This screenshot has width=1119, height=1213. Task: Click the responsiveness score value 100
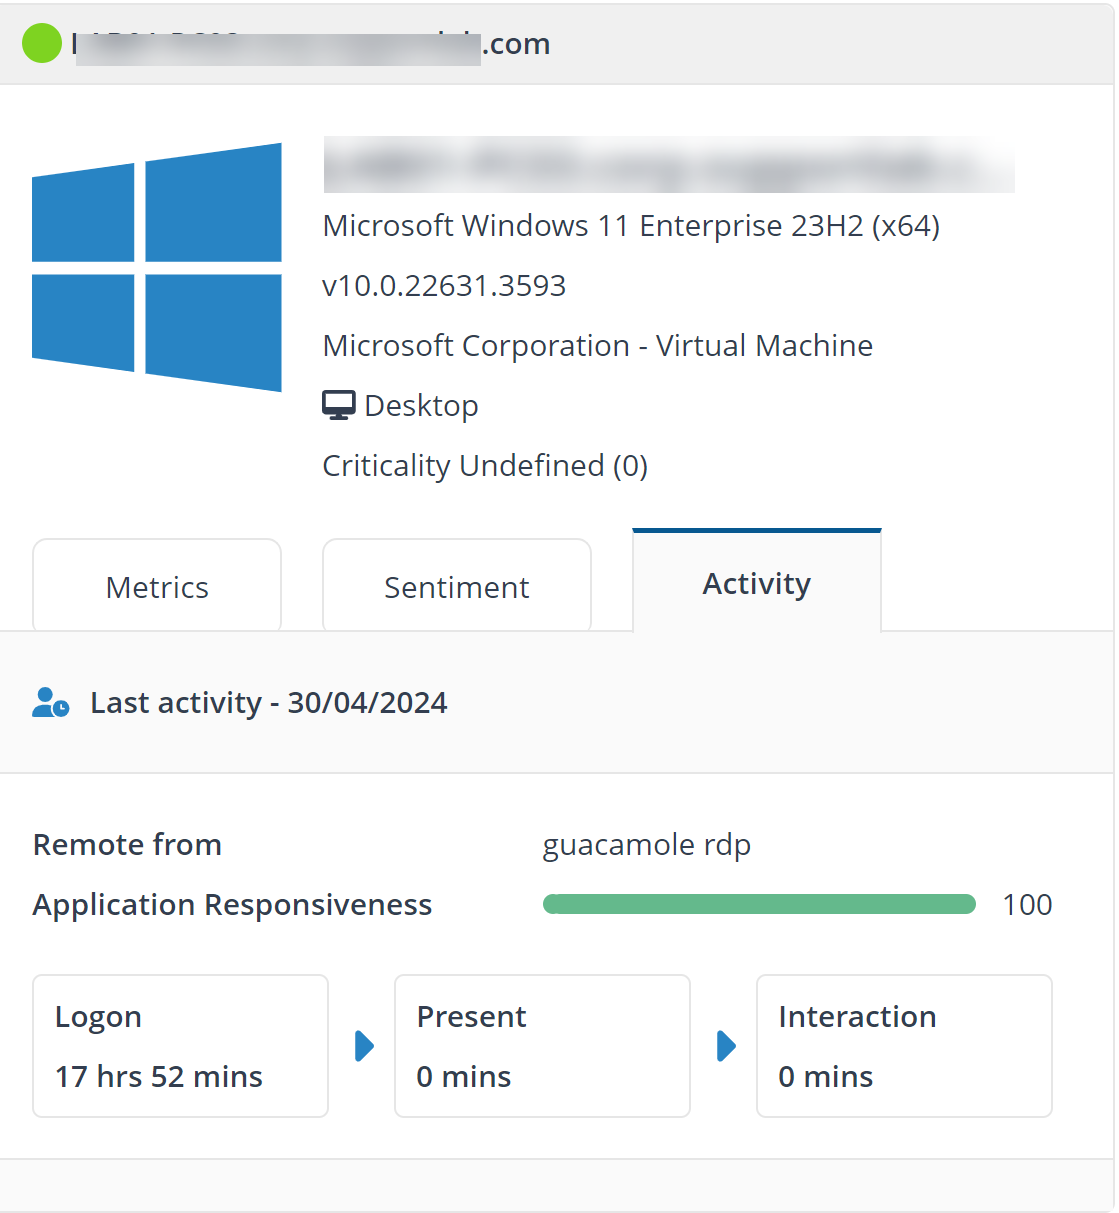tap(1027, 905)
